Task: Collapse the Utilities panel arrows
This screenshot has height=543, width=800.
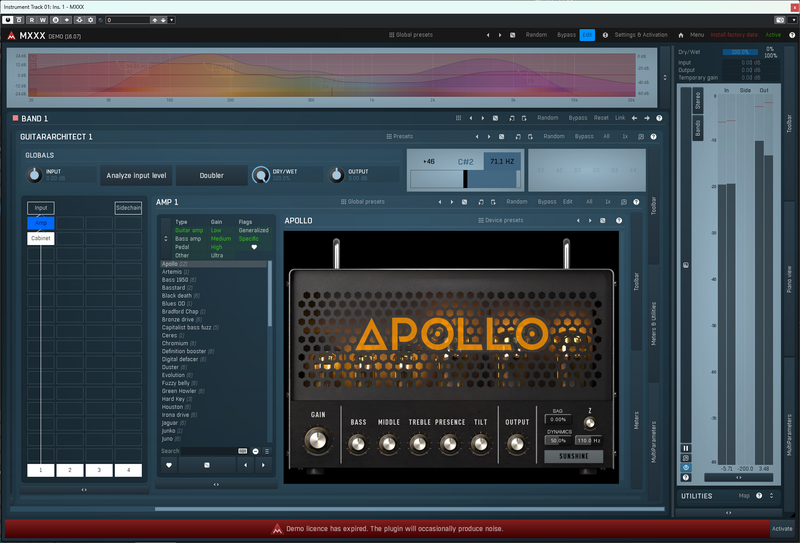Action: pyautogui.click(x=771, y=496)
